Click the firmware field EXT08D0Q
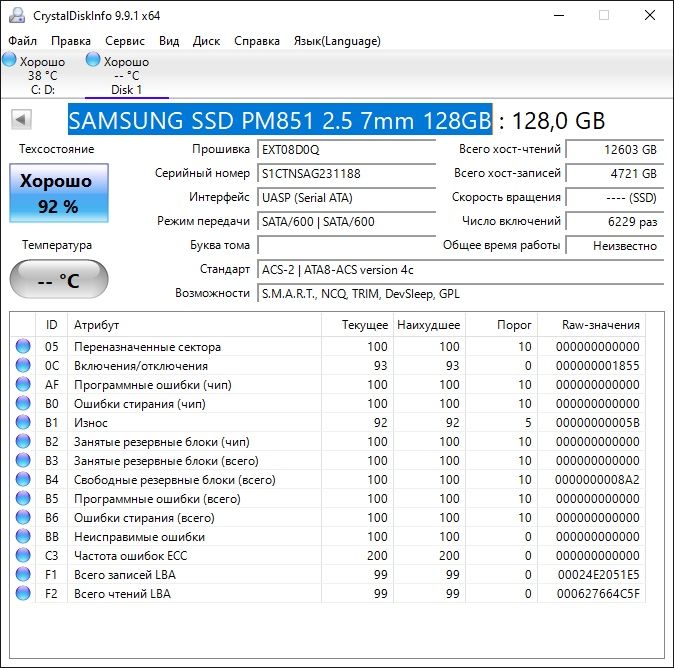 pos(346,150)
